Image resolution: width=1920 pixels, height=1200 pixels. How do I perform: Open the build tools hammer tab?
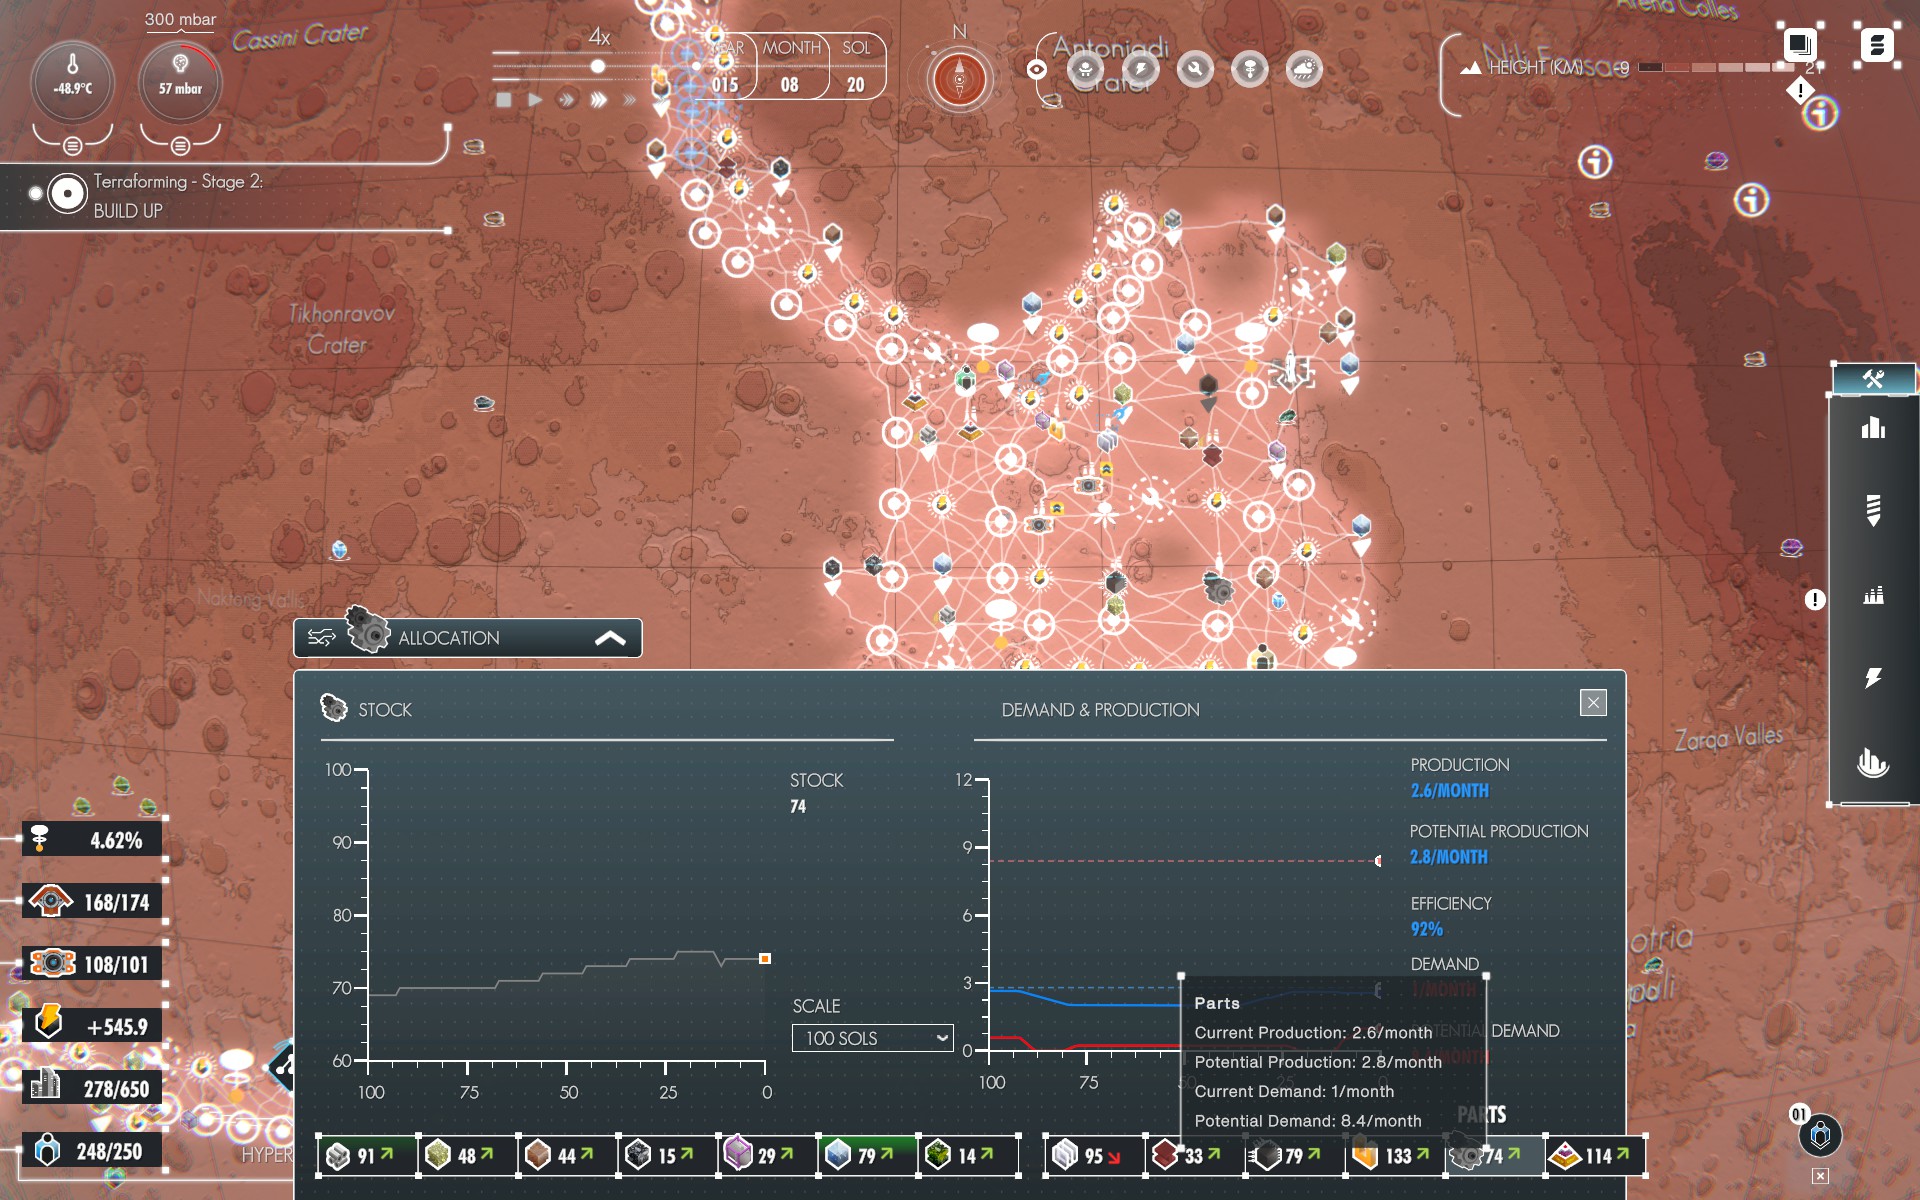[x=1873, y=379]
